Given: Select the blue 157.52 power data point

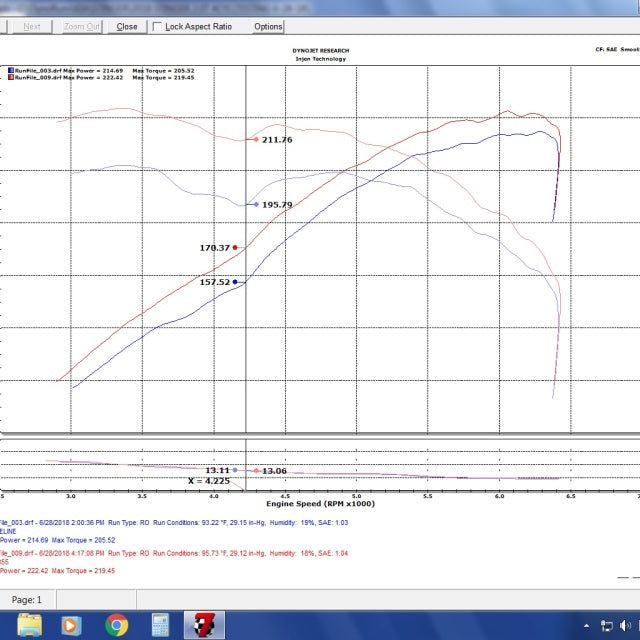Looking at the screenshot, I should 235,282.
